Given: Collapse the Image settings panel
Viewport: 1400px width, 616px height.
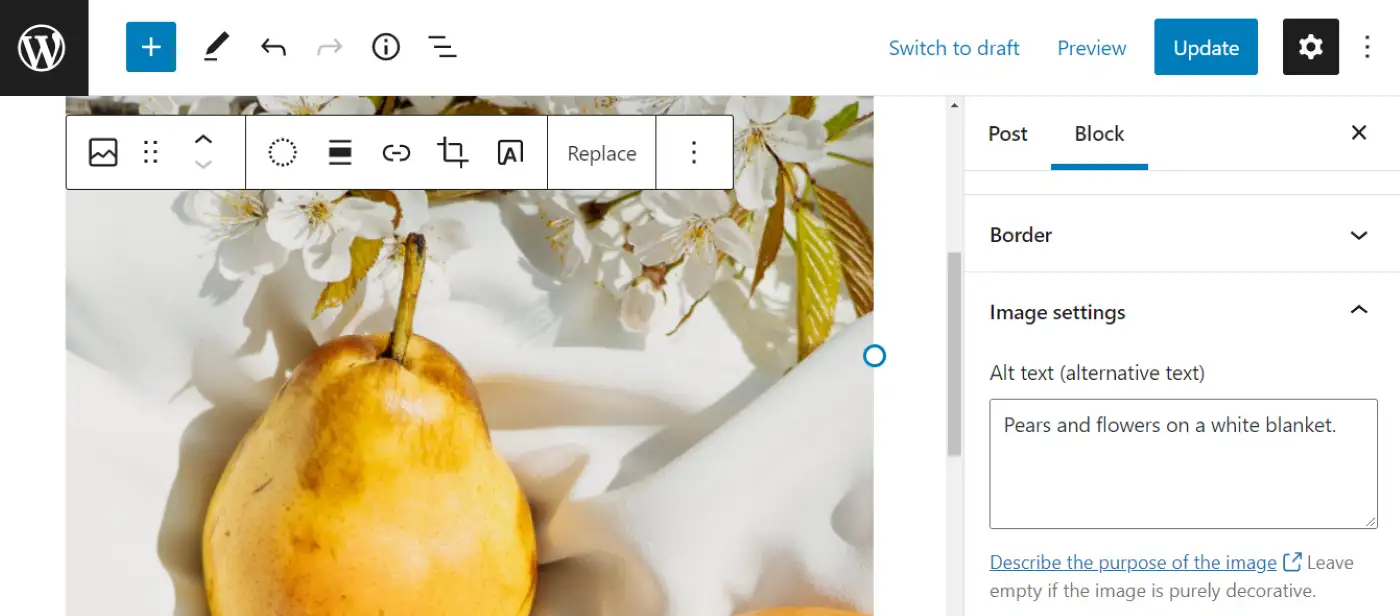Looking at the screenshot, I should (x=1180, y=312).
